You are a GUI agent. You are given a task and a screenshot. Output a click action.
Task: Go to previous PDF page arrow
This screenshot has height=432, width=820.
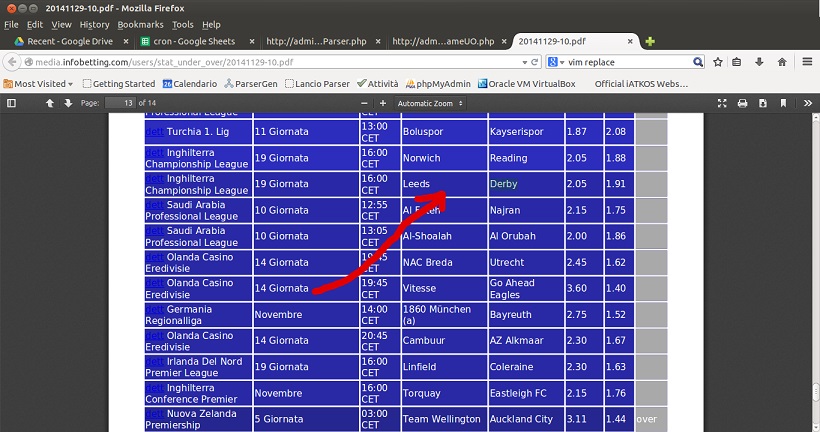click(x=50, y=103)
